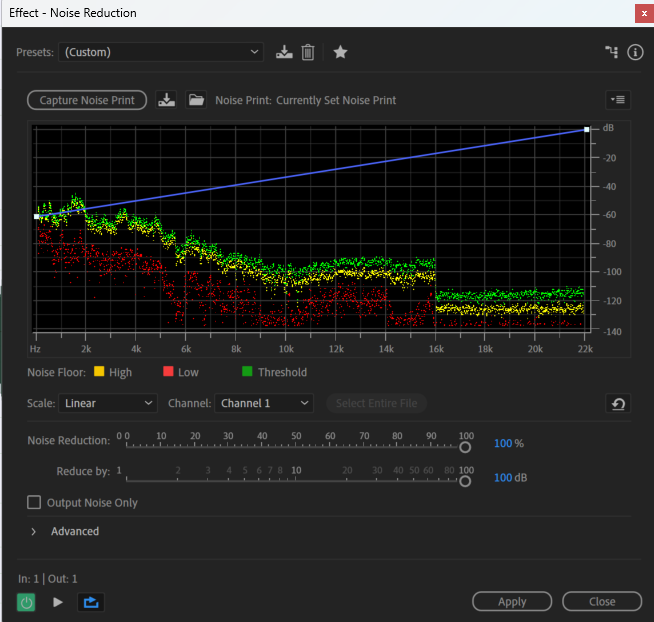Delete the current preset
The width and height of the screenshot is (654, 622).
click(x=308, y=52)
